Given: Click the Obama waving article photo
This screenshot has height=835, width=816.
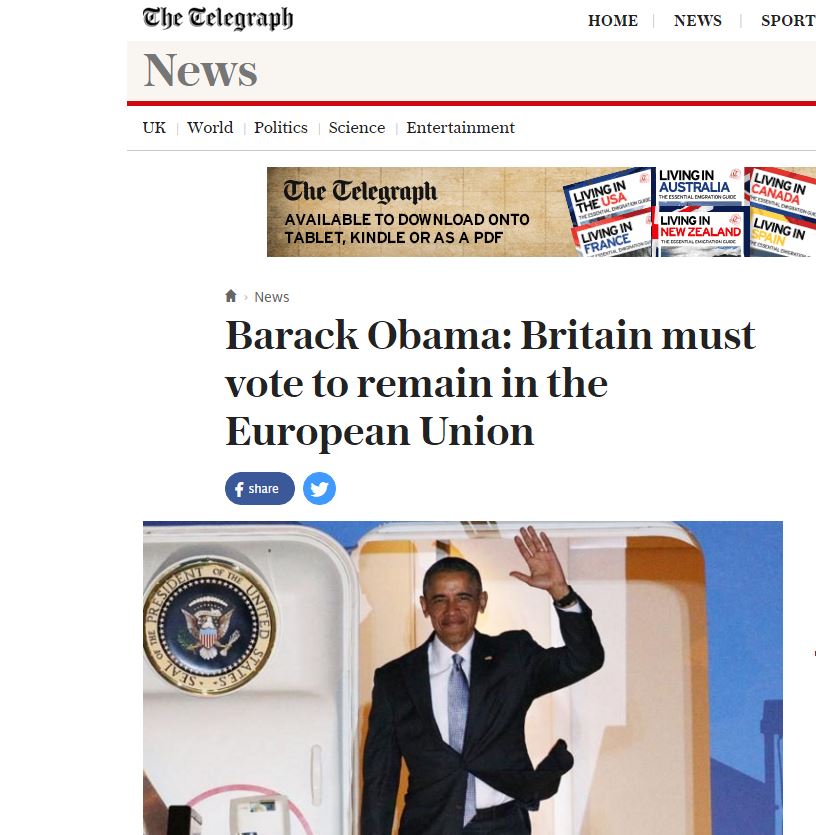Looking at the screenshot, I should click(x=463, y=678).
